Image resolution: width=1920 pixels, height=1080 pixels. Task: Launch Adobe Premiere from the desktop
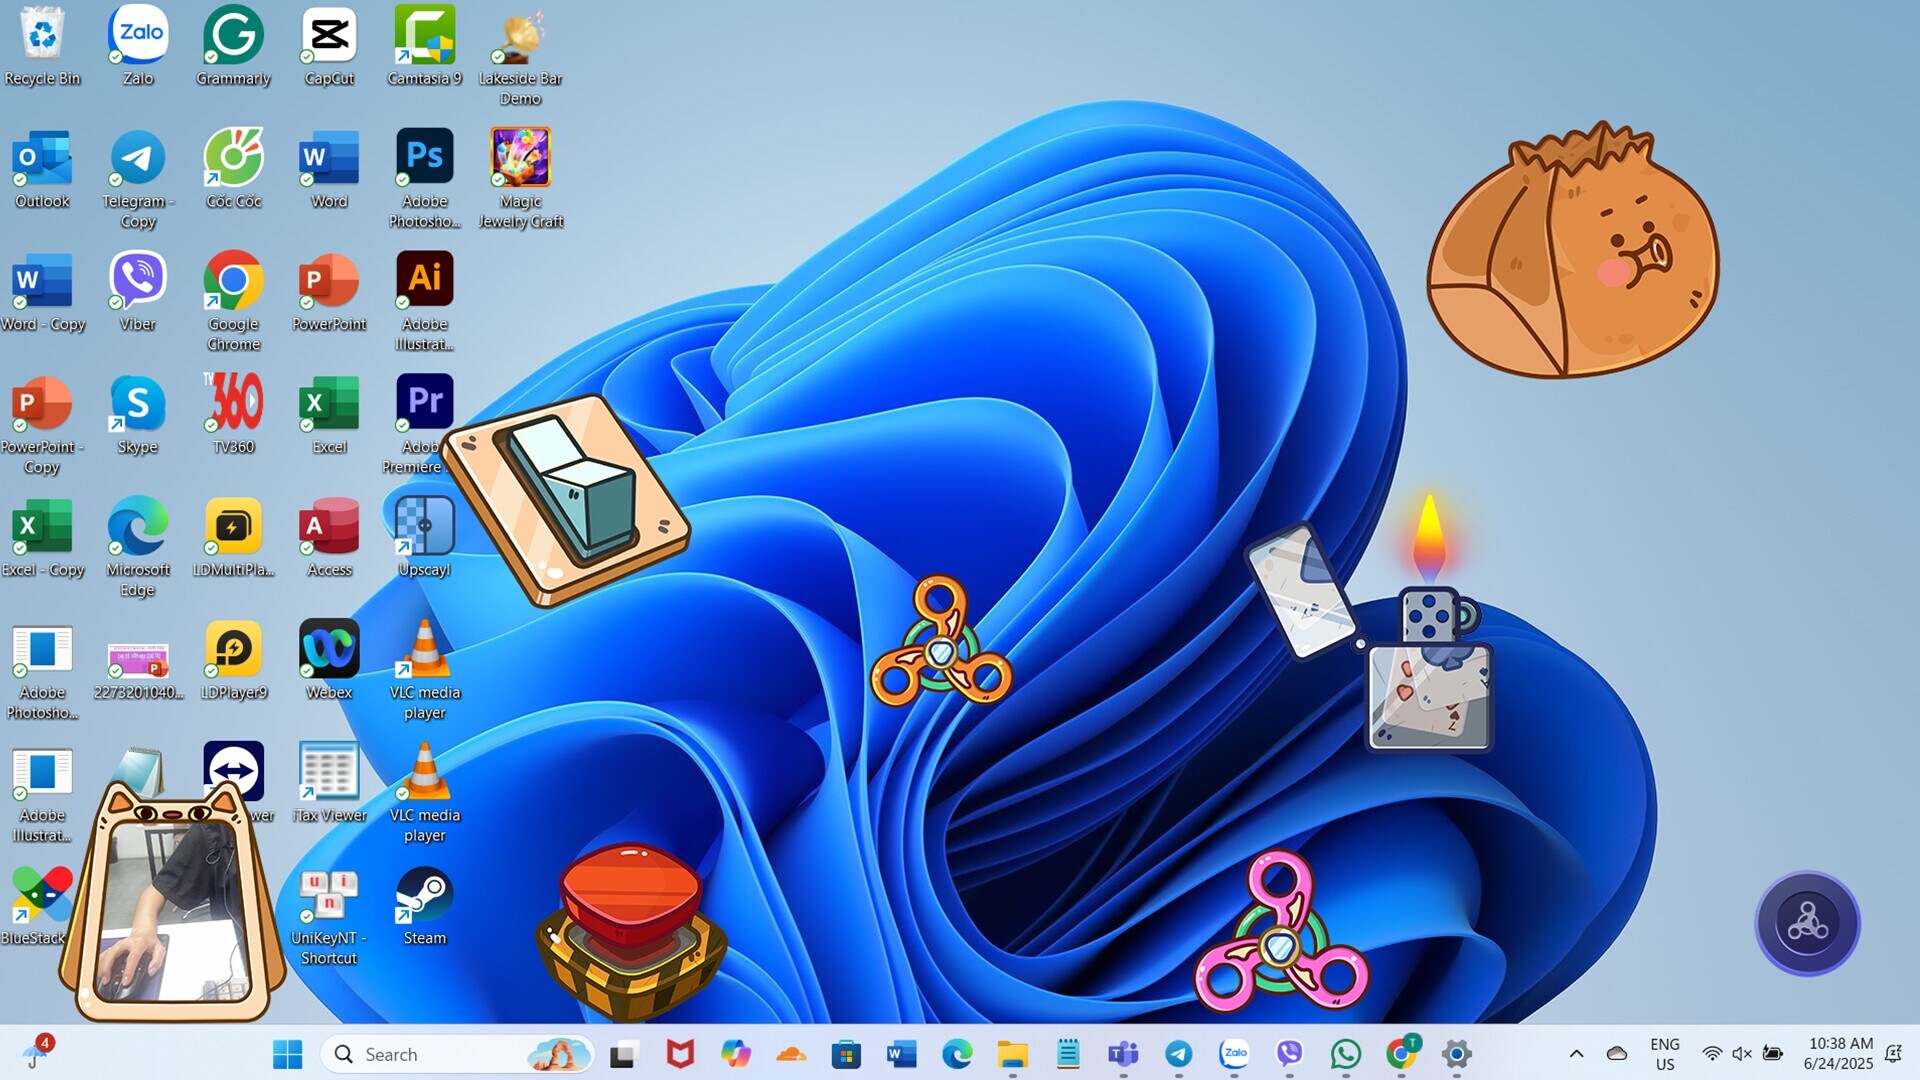click(x=425, y=402)
